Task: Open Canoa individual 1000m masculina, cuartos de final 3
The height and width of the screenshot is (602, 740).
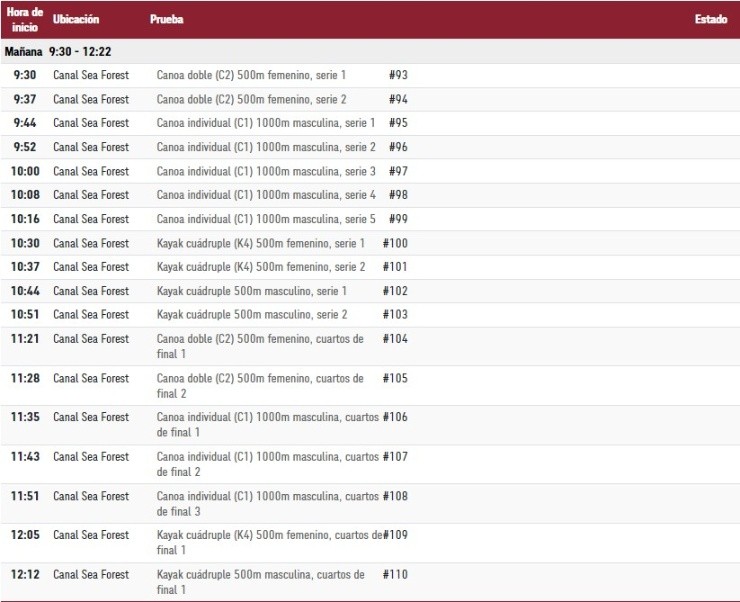Action: tap(267, 503)
